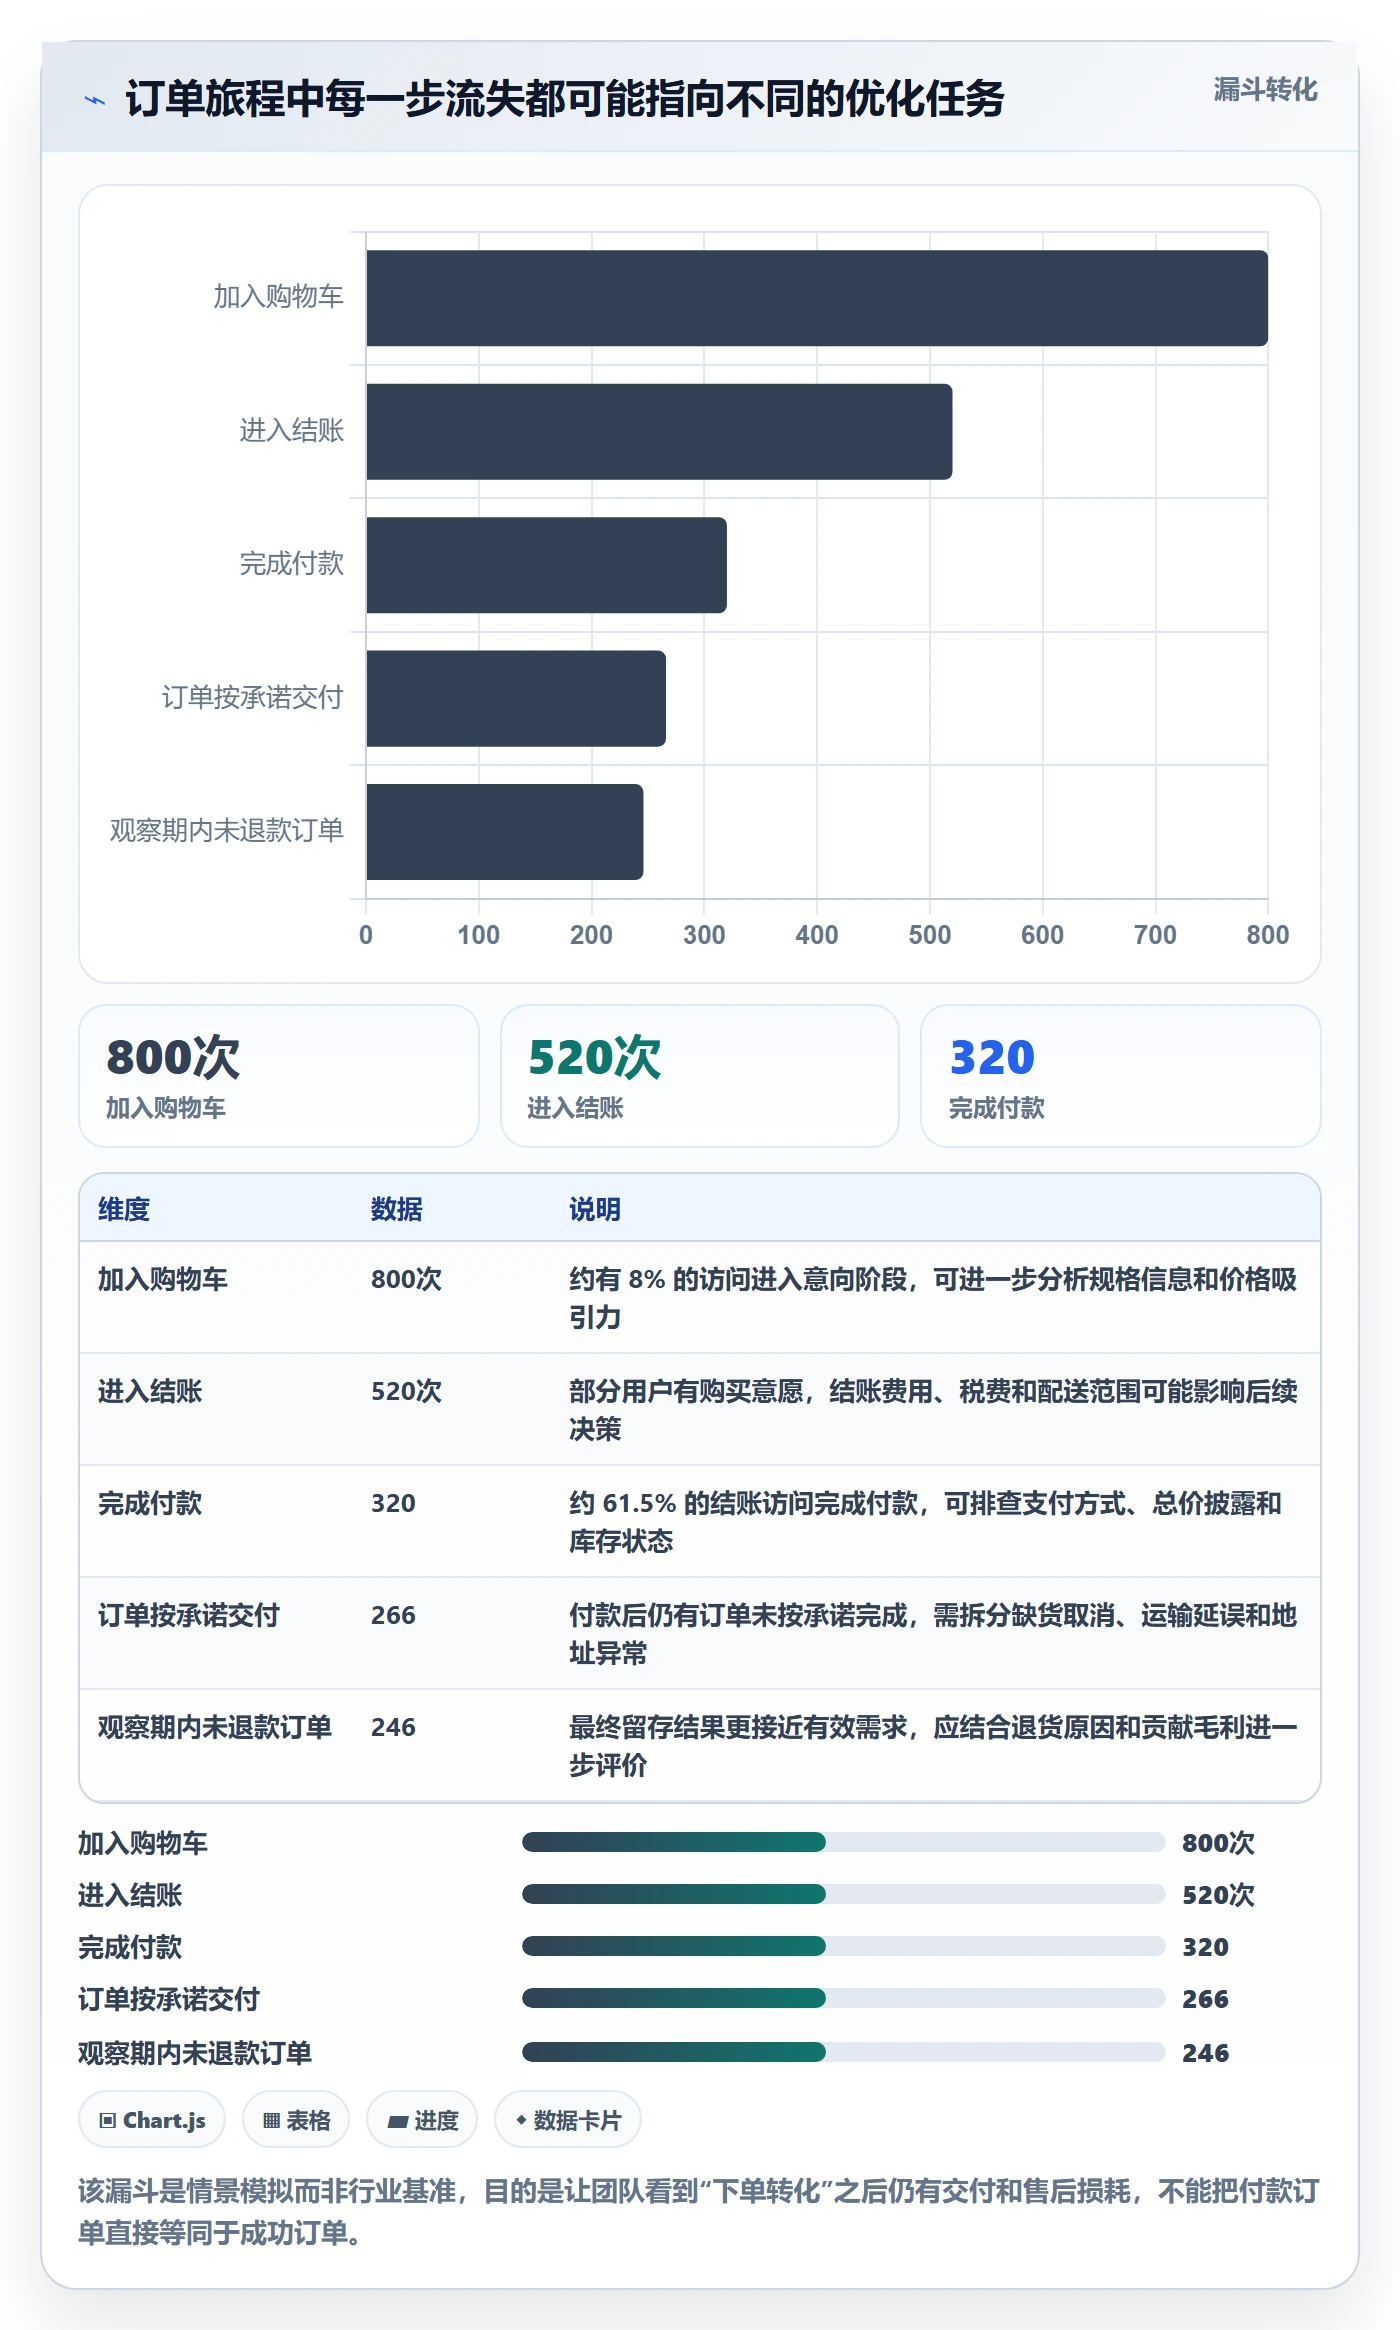Click the 800 tick label on the chart axis
This screenshot has height=2330, width=1400.
[x=1268, y=935]
